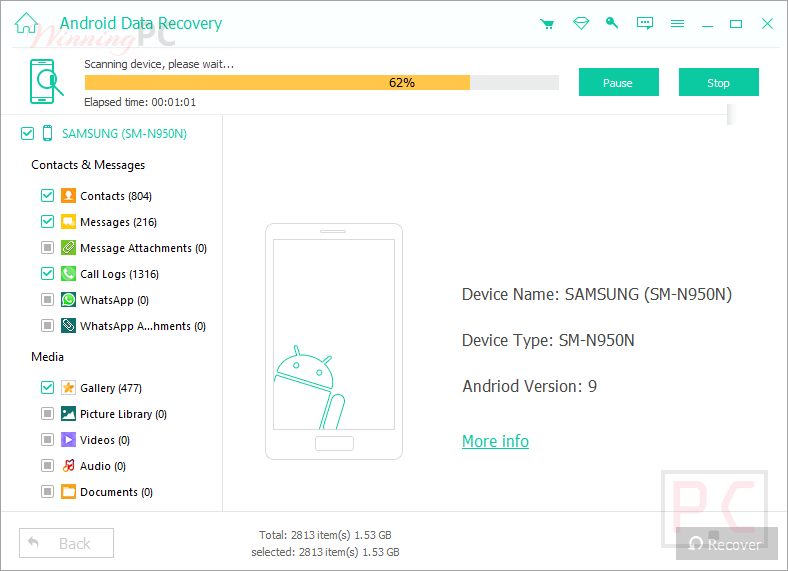Click the Total 2813 item(s) text
788x571 pixels.
click(325, 535)
